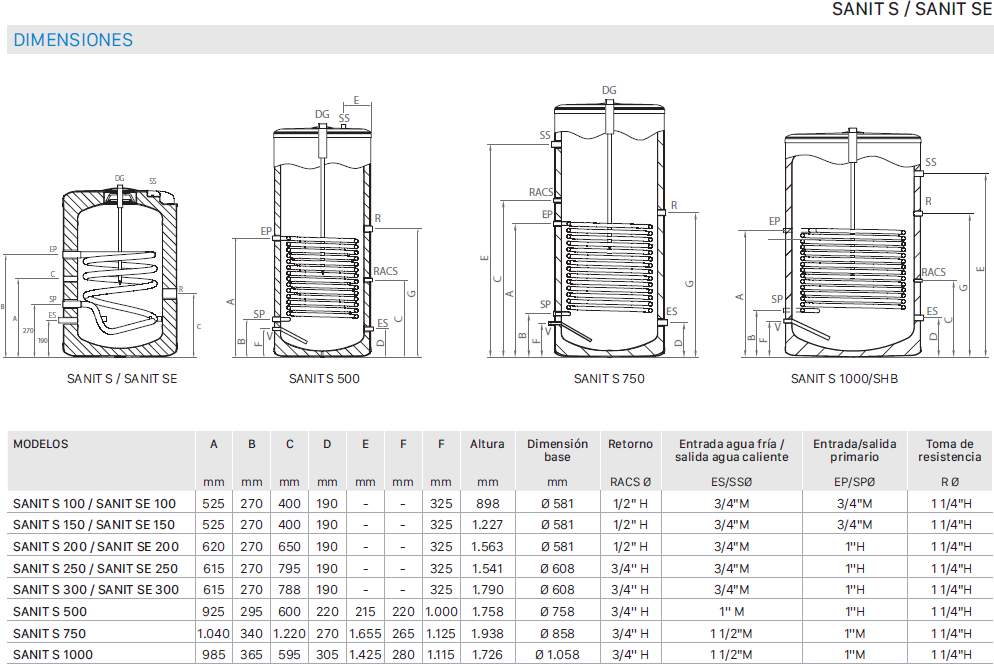
Task: Select the 'ES/SSØ' sub-header
Action: click(x=732, y=482)
